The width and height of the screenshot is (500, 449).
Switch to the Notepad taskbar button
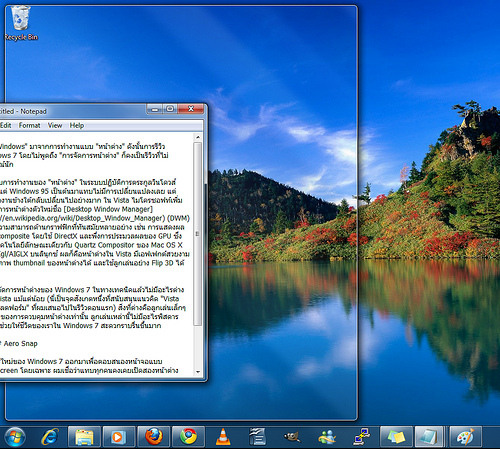[x=430, y=437]
